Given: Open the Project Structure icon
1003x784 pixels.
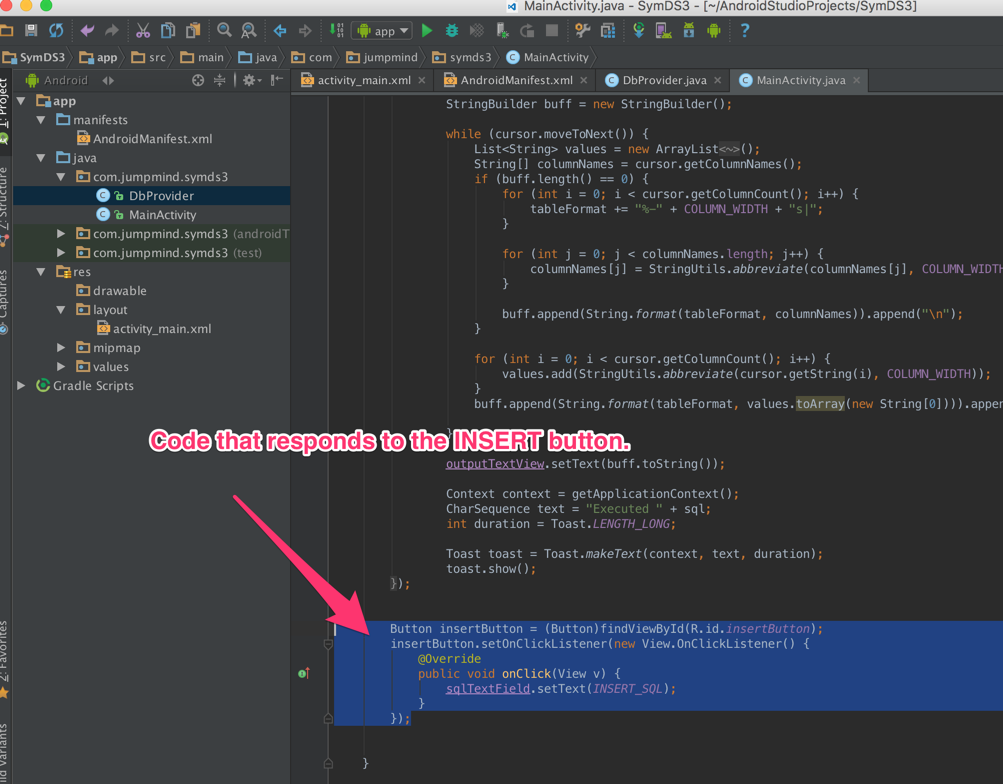Looking at the screenshot, I should click(x=608, y=31).
